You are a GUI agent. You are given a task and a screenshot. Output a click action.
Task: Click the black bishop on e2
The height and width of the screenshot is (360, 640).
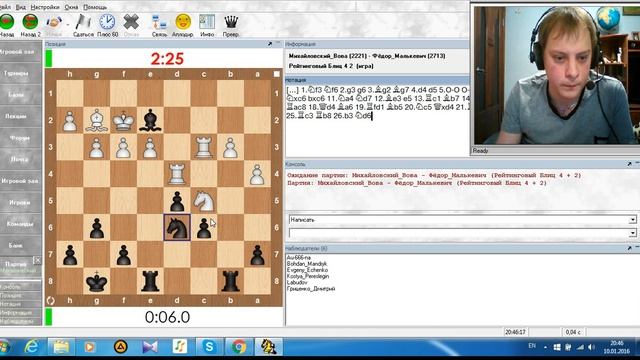tap(150, 120)
